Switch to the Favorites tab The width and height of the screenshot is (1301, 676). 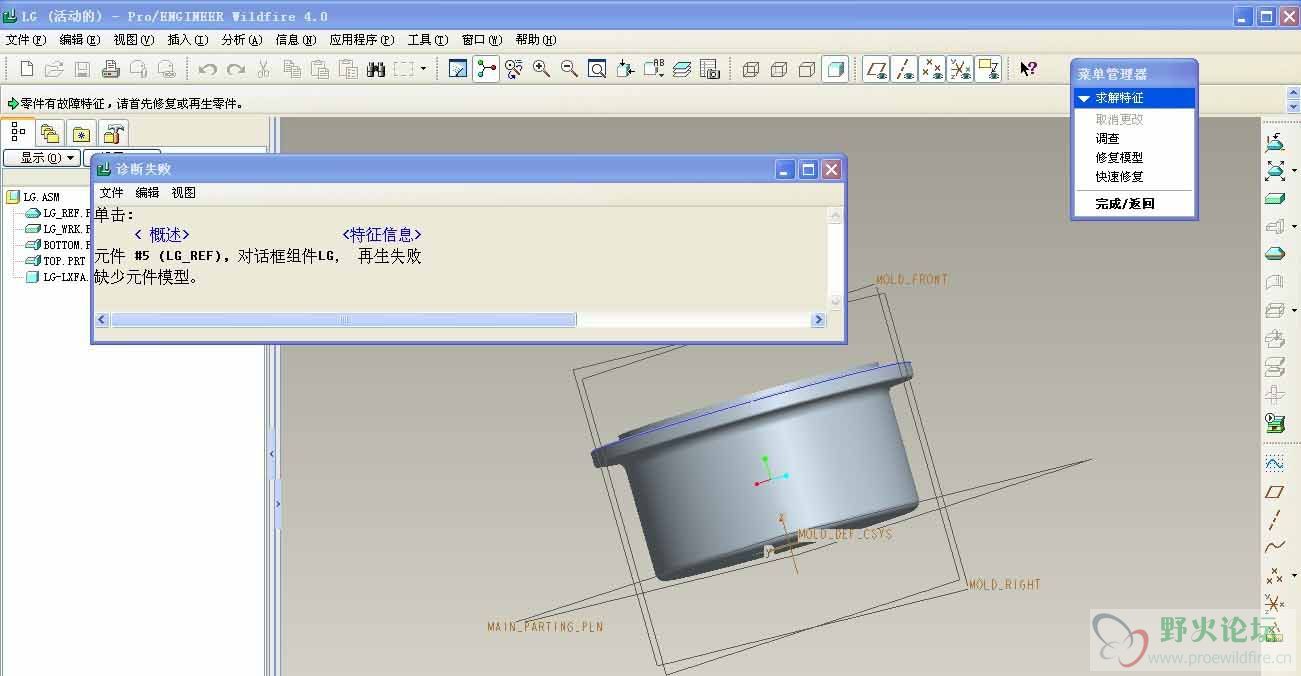81,133
